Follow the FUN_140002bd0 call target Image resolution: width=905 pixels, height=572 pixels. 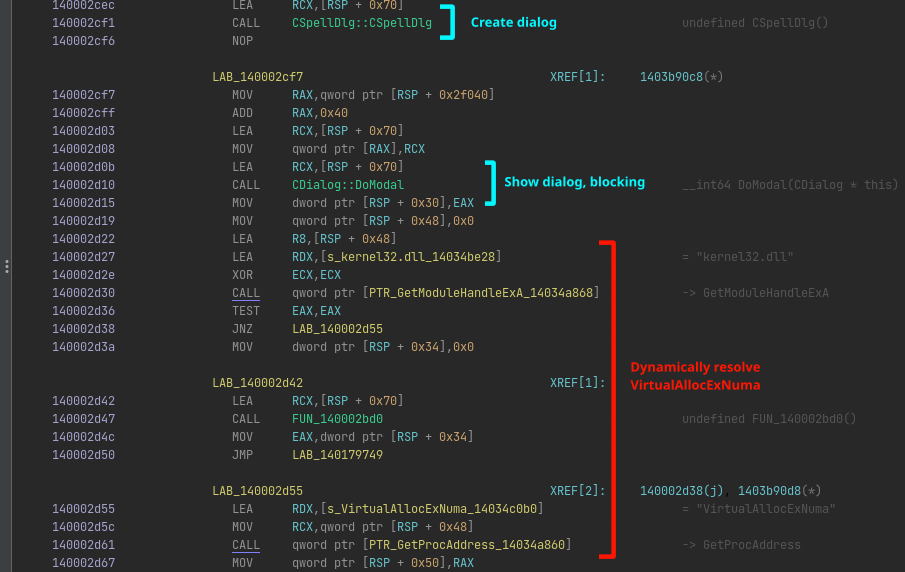point(338,419)
